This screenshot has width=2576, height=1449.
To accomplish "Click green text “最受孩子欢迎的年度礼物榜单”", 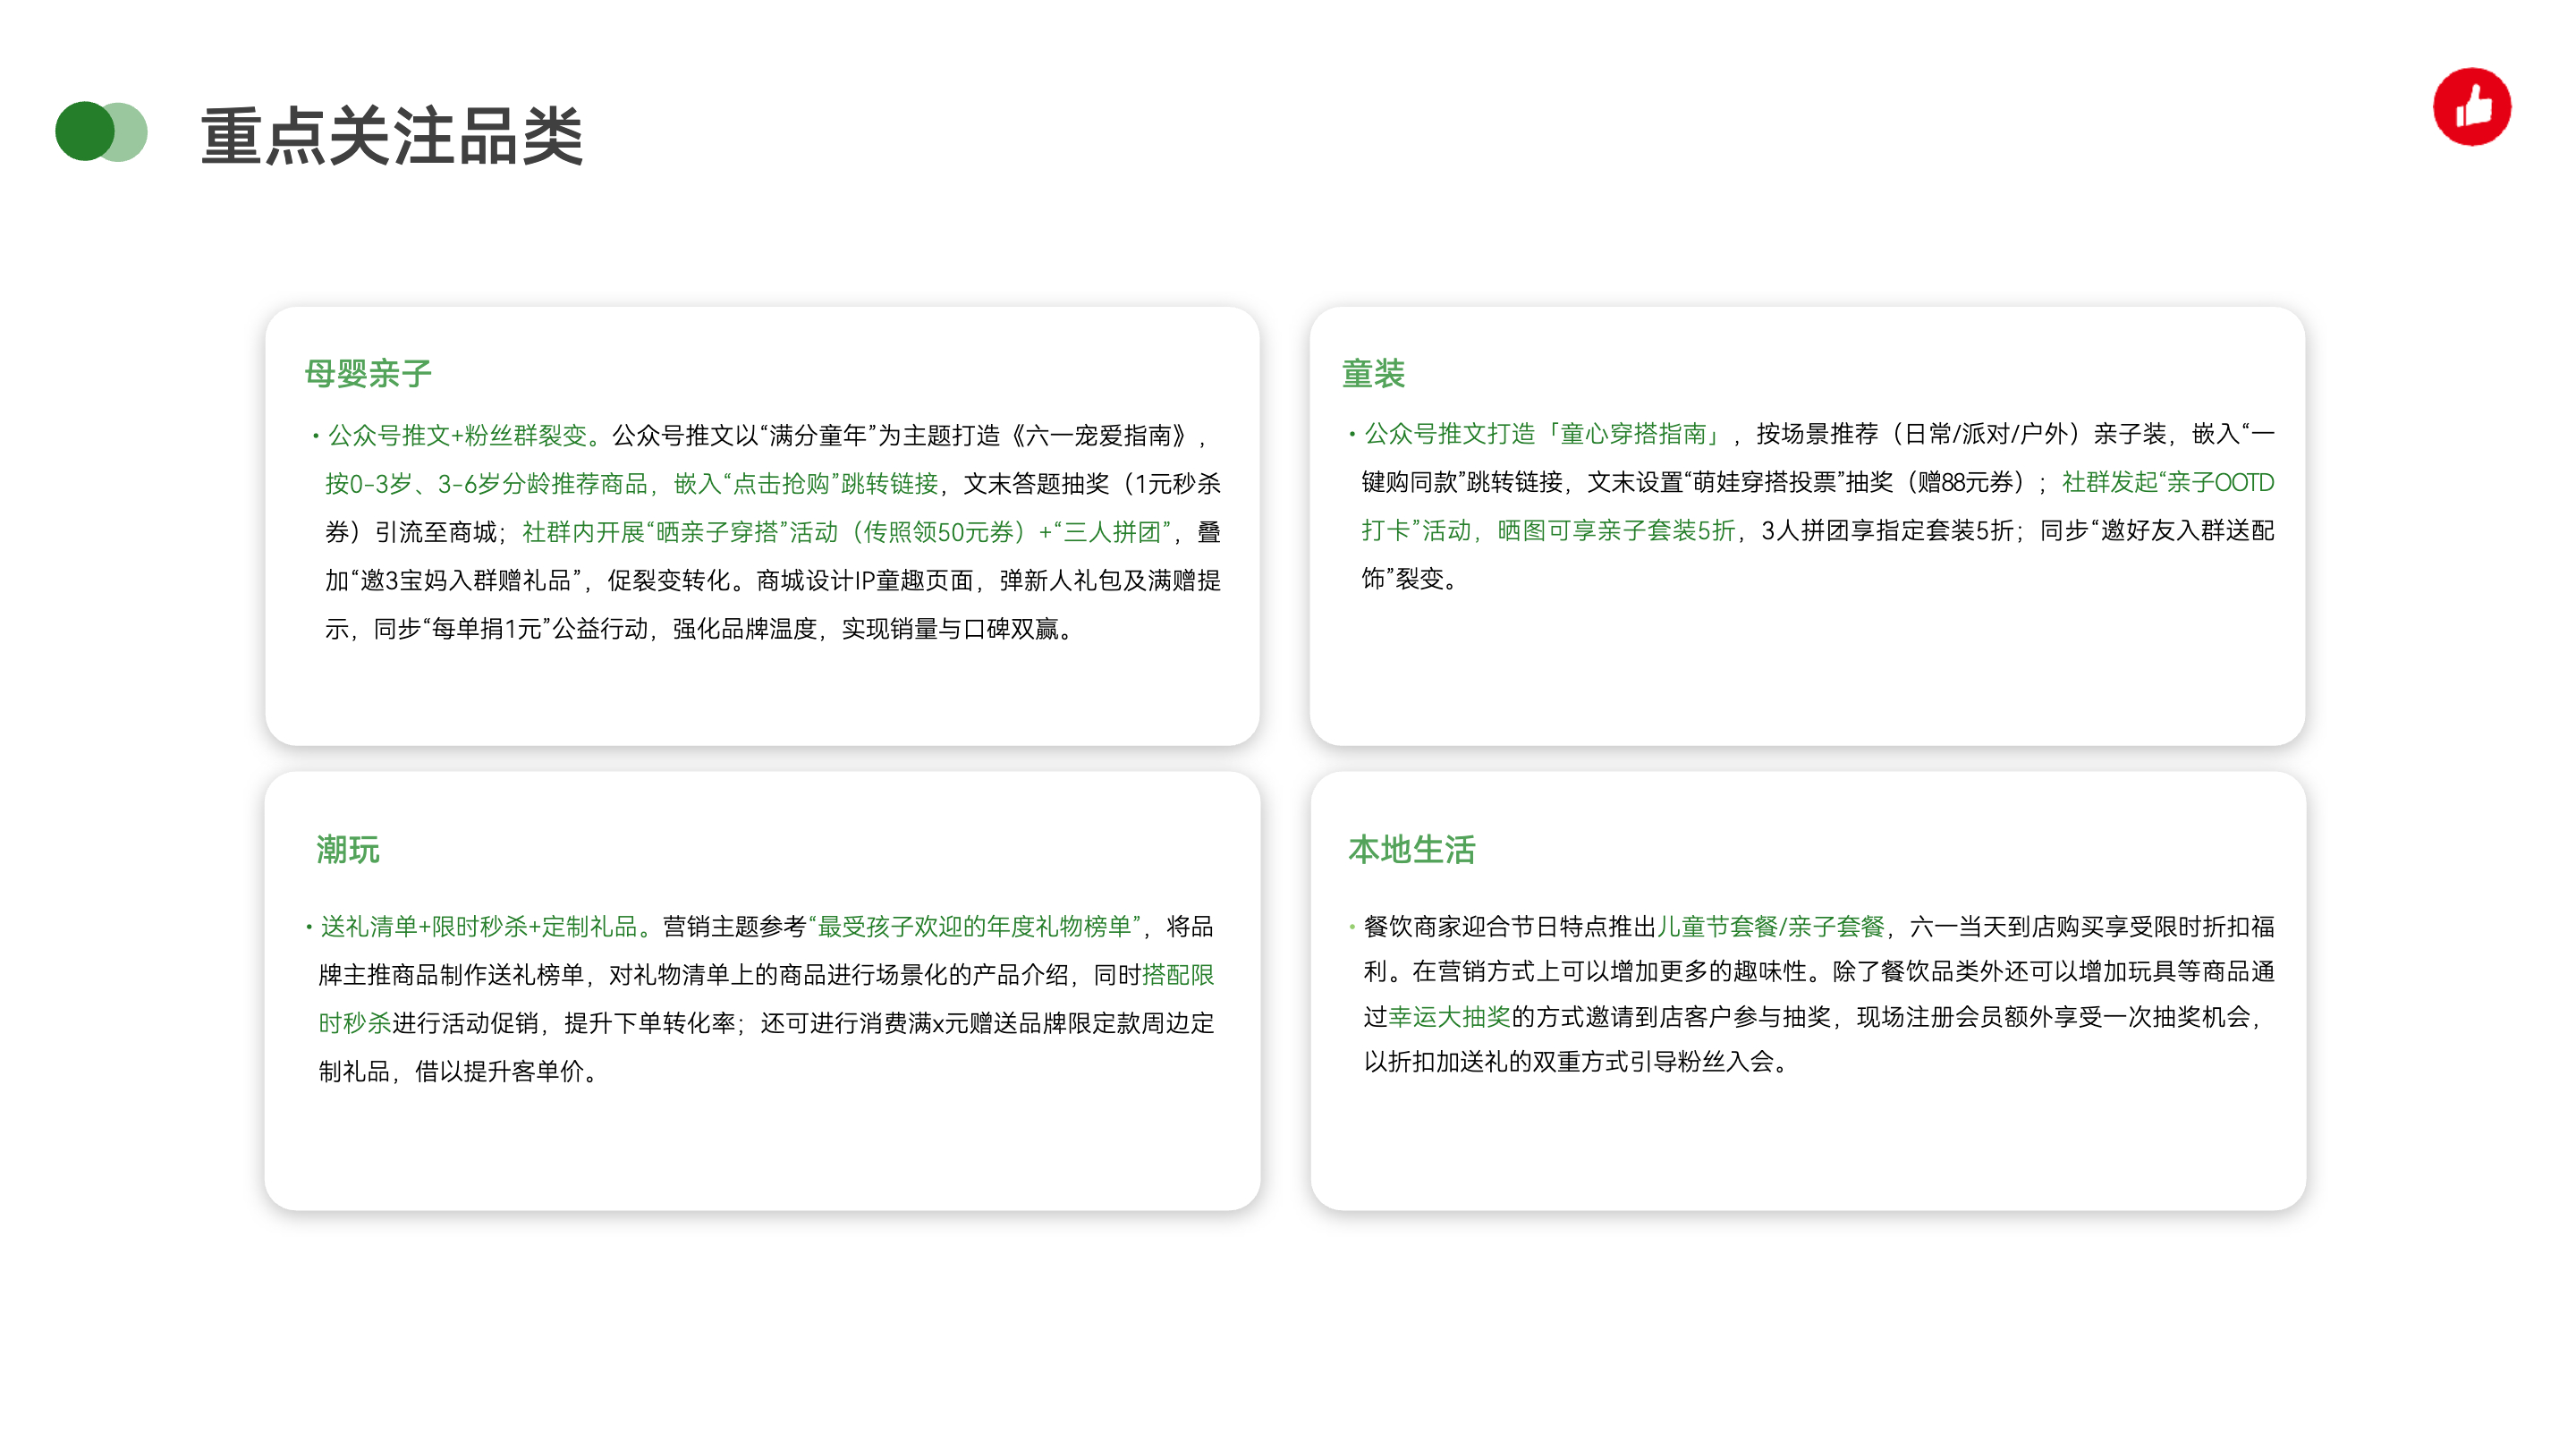I will pos(974,927).
